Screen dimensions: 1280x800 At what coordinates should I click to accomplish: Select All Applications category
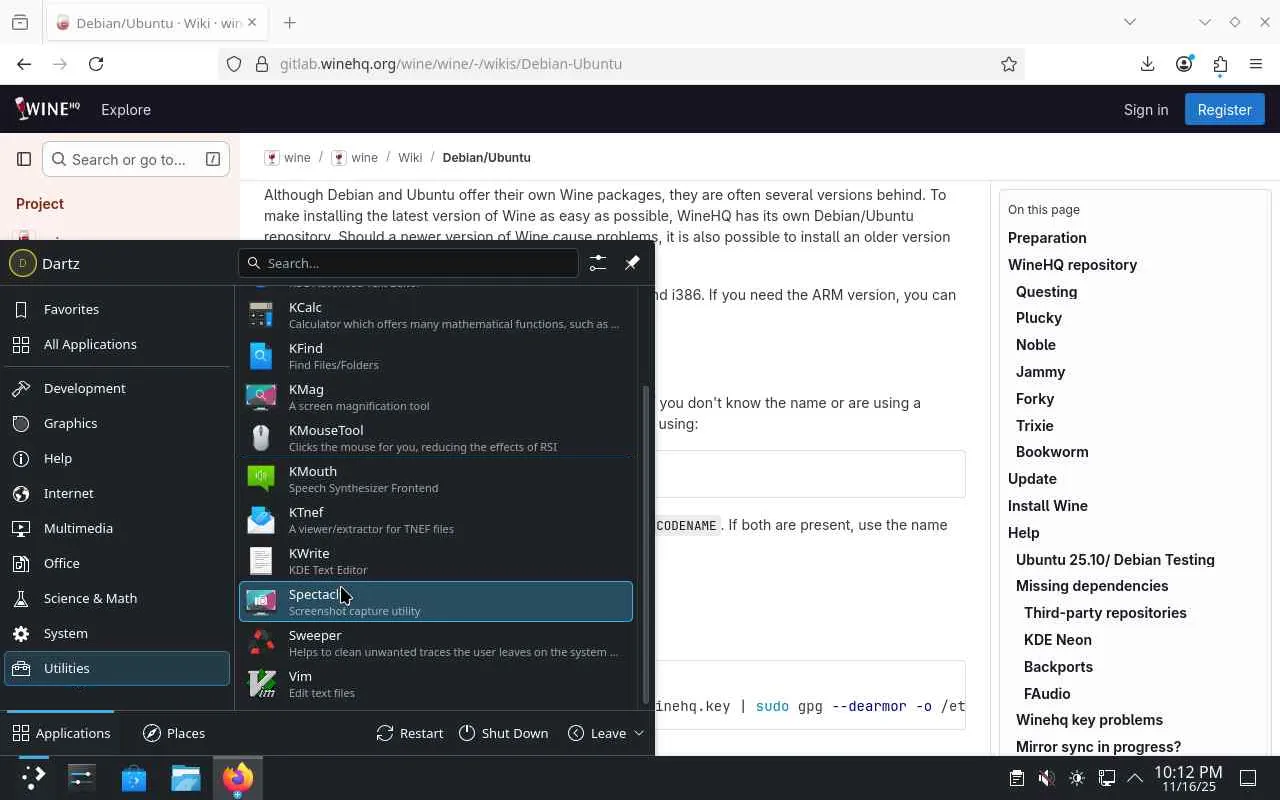117,344
